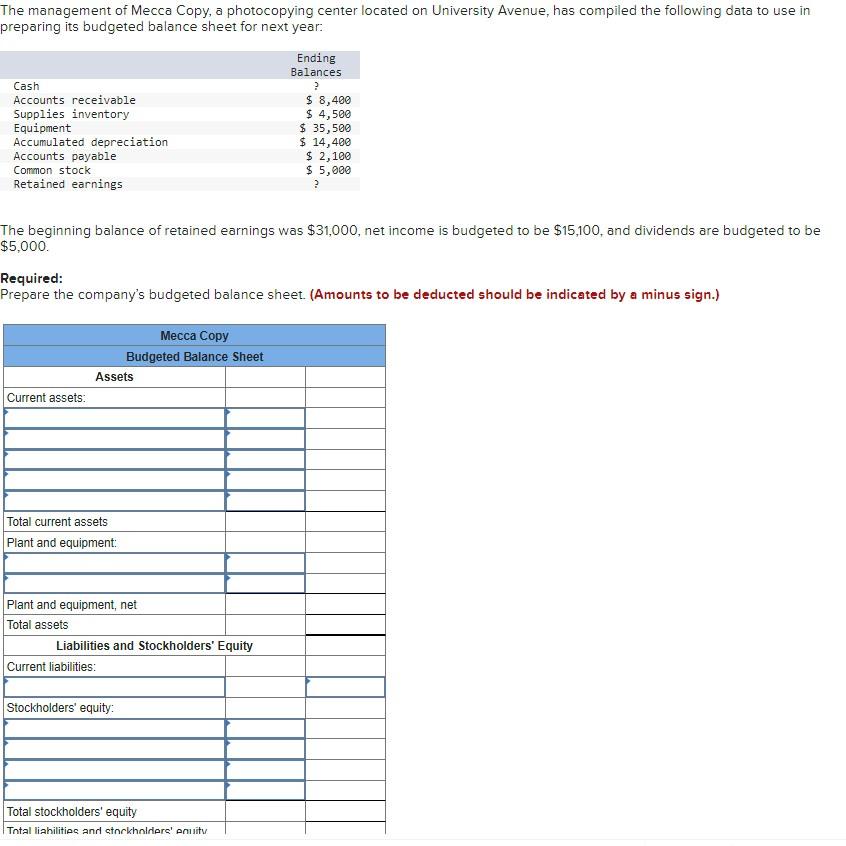Click amount field of first Stockholders' equity row

point(265,728)
